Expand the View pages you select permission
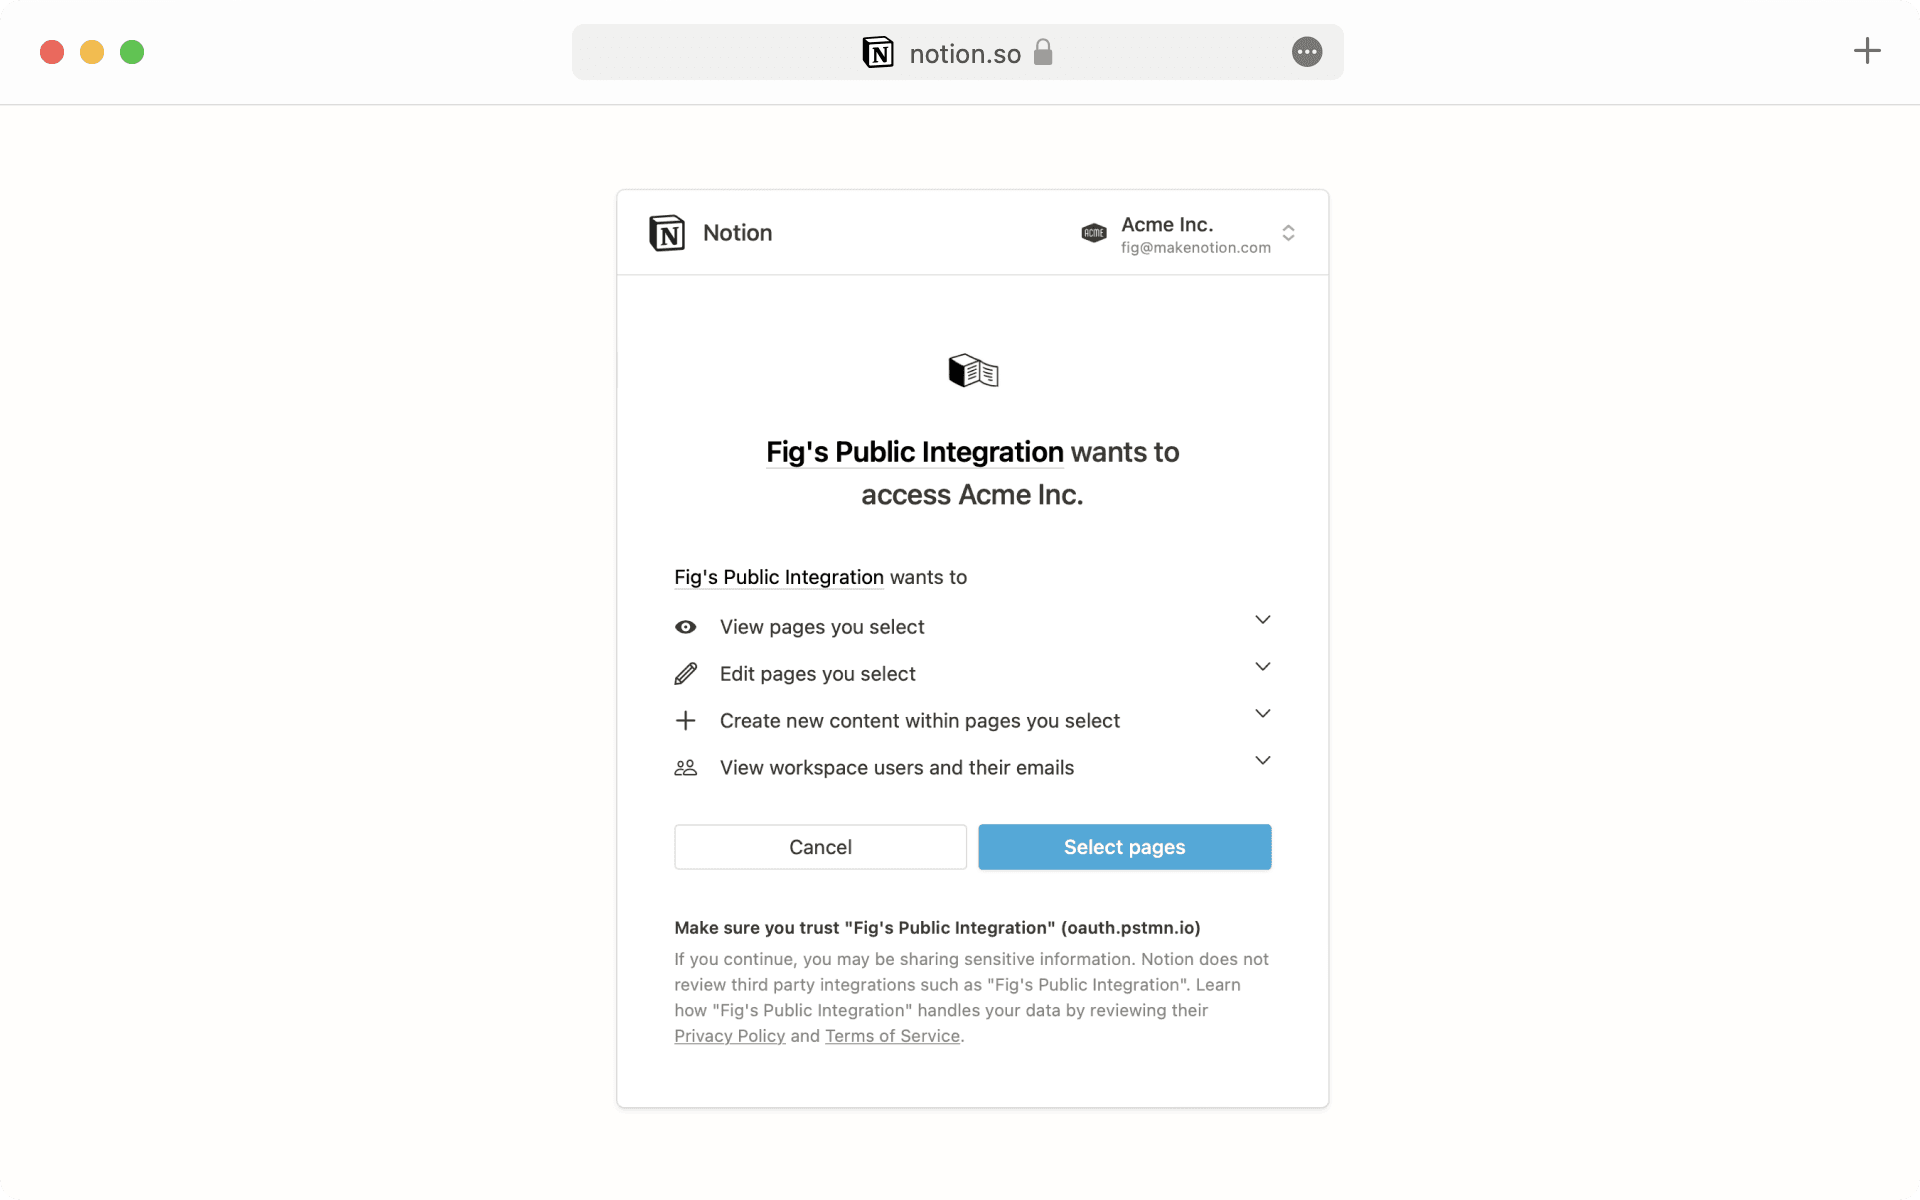Viewport: 1920px width, 1200px height. coord(1261,620)
